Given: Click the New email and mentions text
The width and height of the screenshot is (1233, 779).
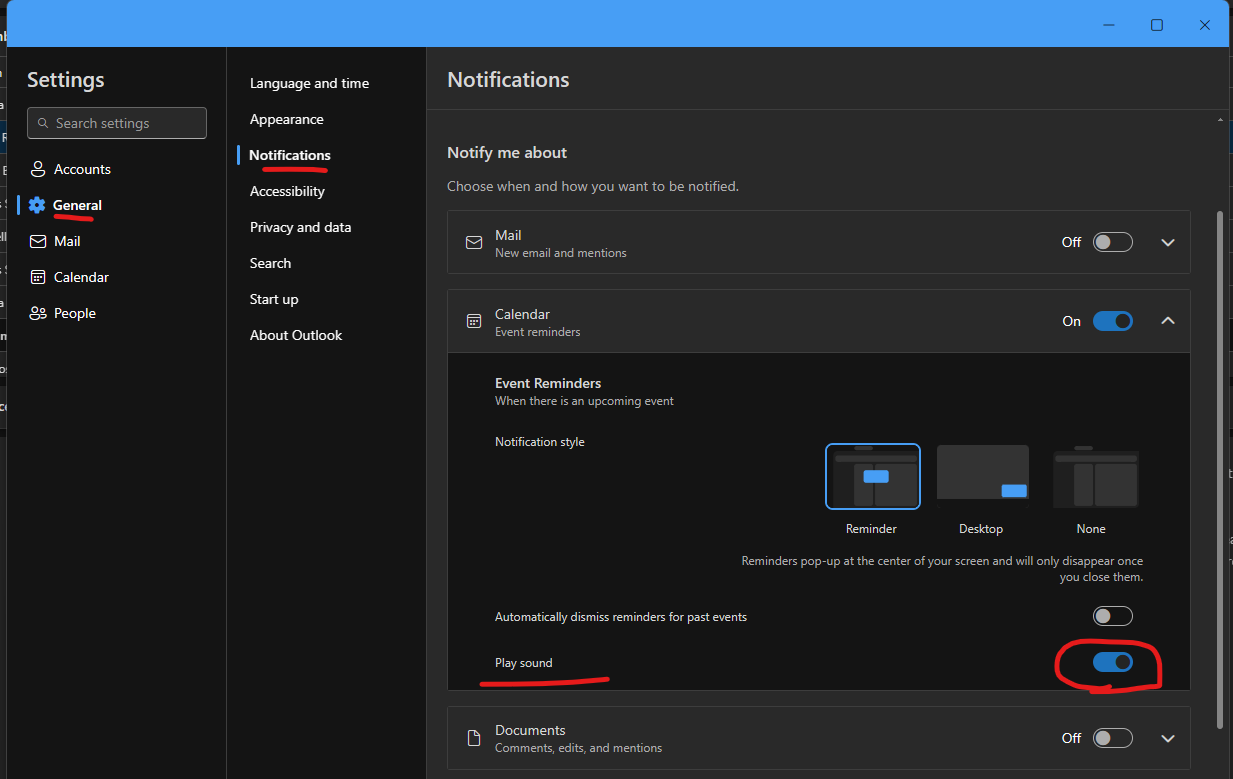Looking at the screenshot, I should (561, 253).
